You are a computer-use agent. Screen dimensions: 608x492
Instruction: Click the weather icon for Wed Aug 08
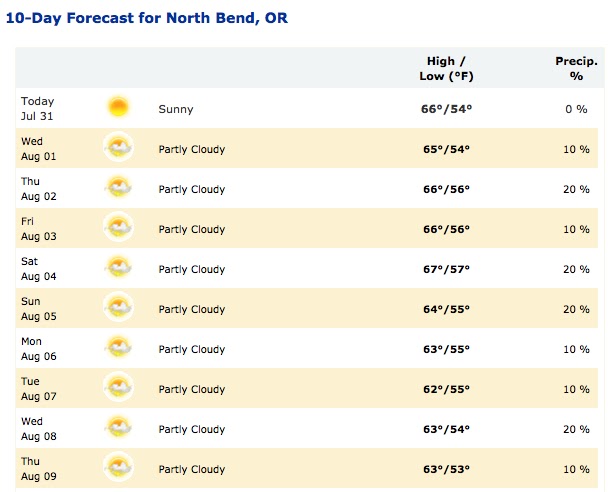click(118, 427)
